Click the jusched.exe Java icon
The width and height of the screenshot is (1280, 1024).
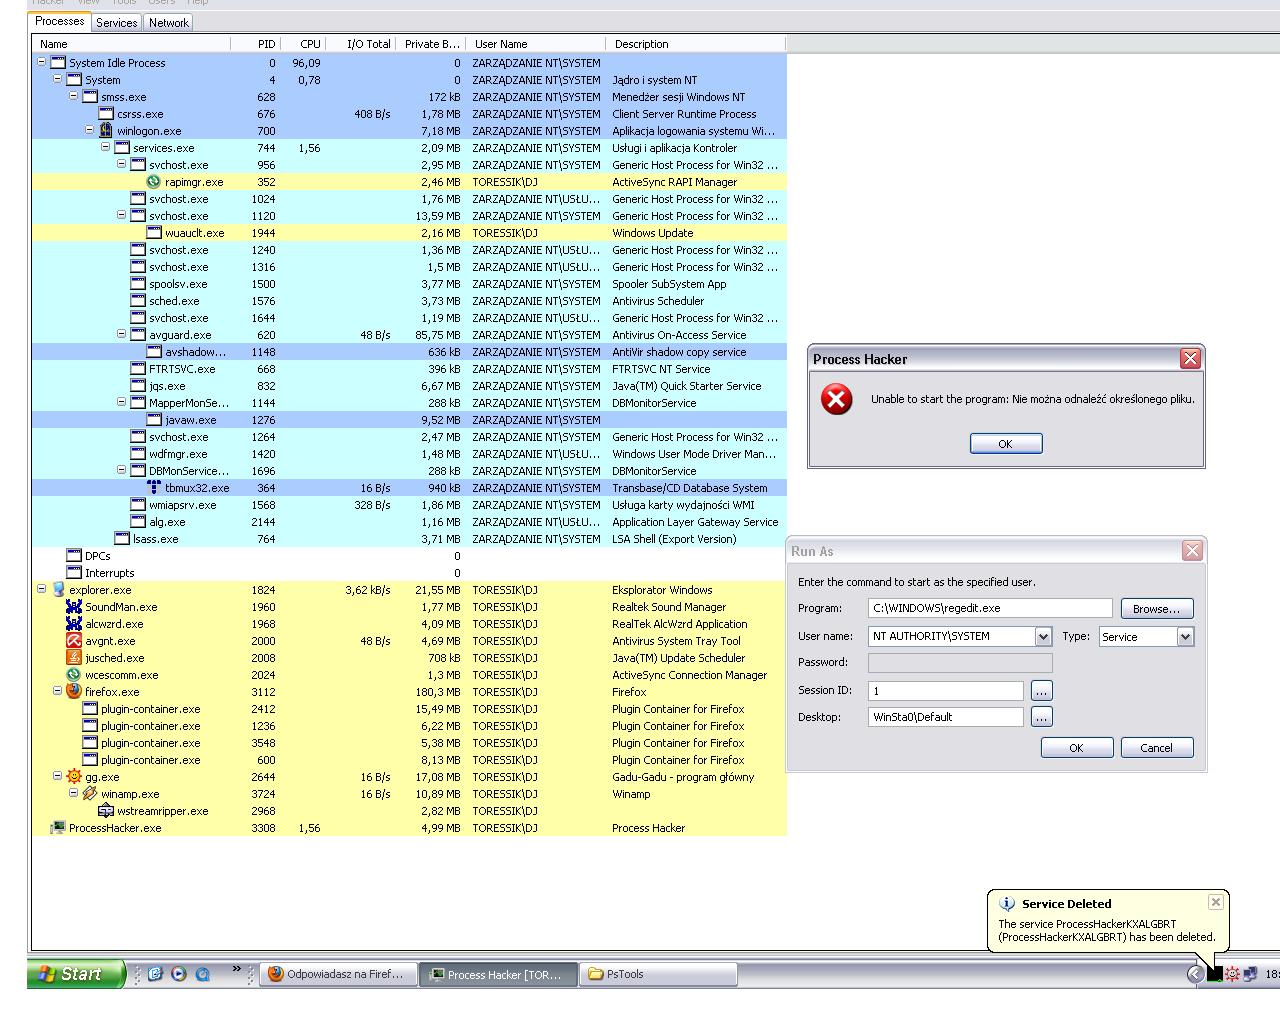74,658
